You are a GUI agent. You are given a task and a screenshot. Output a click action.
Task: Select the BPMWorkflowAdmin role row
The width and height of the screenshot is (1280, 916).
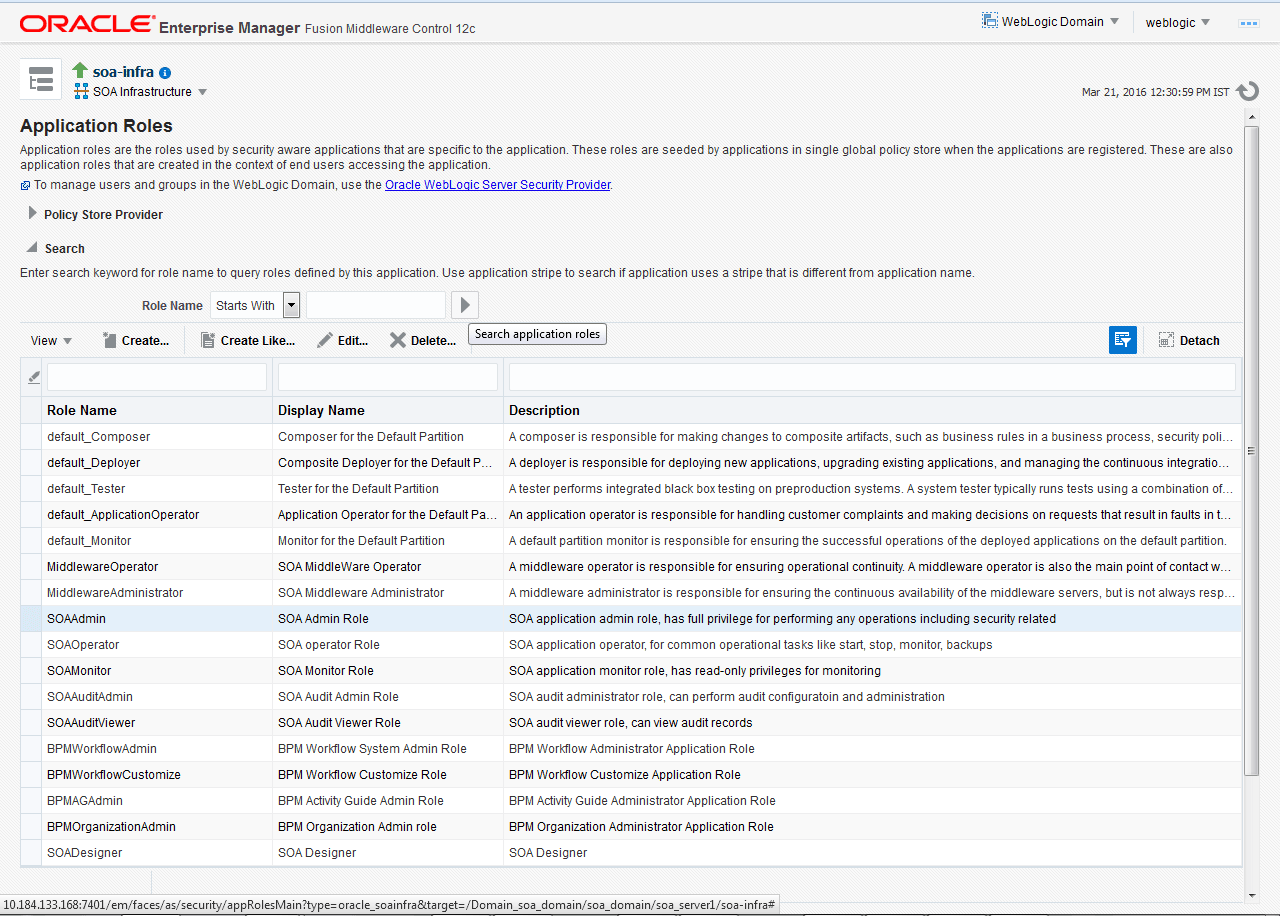tap(631, 749)
